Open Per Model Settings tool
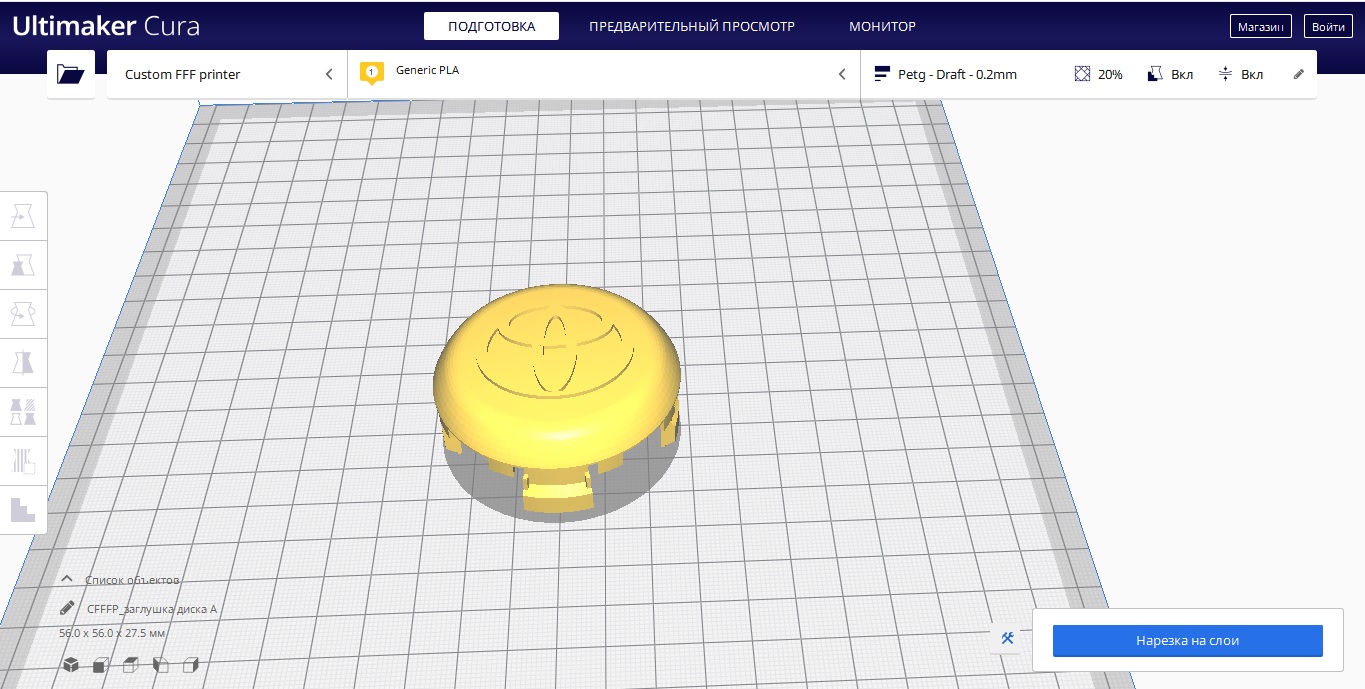Screen dimensions: 1365x689 tap(23, 412)
